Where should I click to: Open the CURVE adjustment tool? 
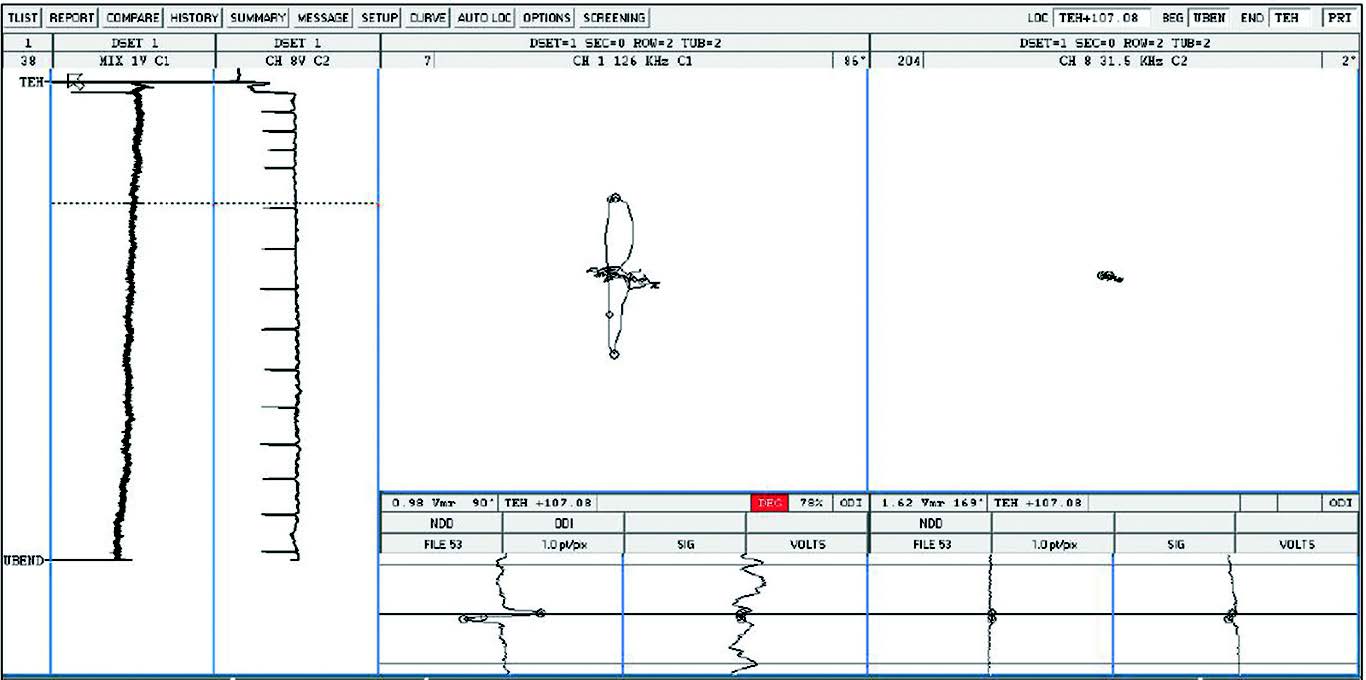428,16
